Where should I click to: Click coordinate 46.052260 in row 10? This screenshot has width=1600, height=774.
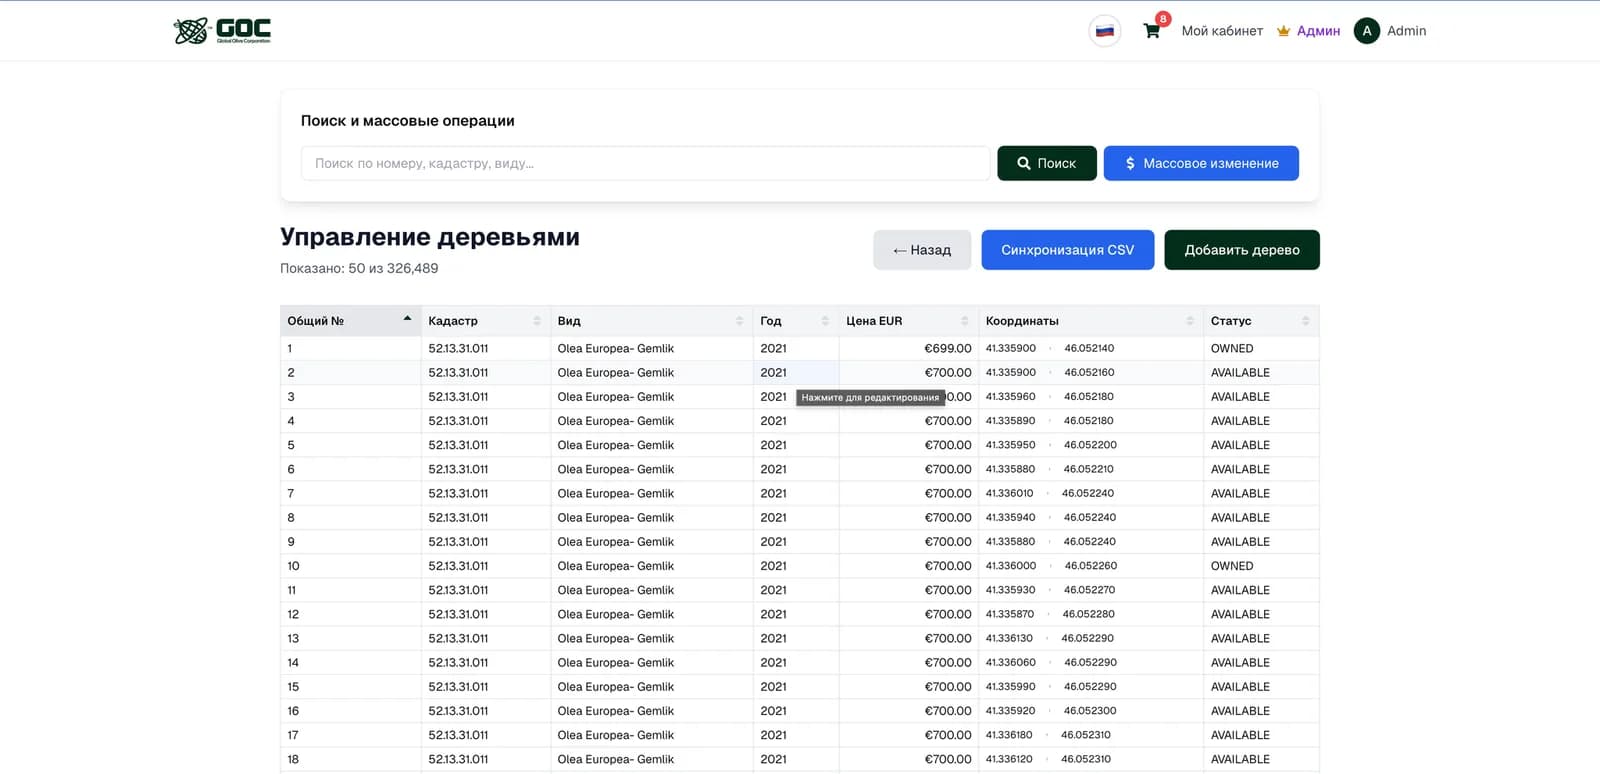click(1090, 566)
